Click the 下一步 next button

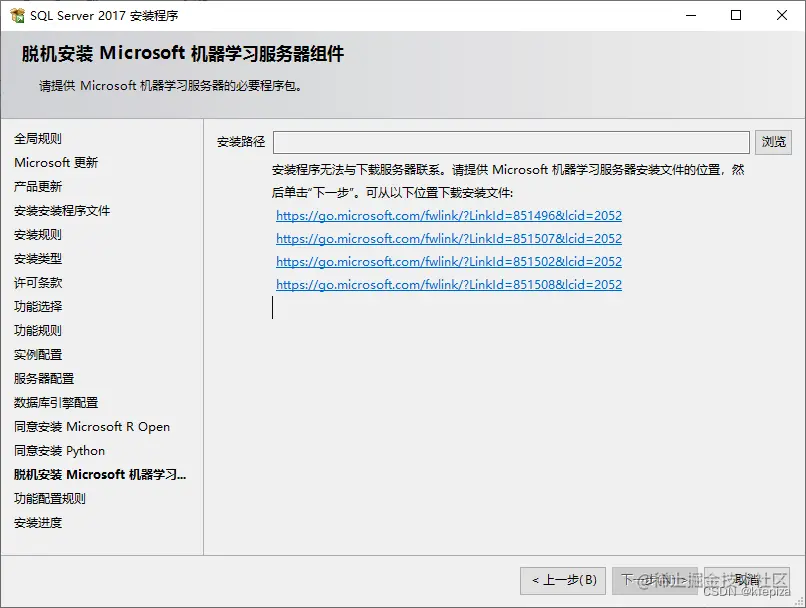(655, 581)
